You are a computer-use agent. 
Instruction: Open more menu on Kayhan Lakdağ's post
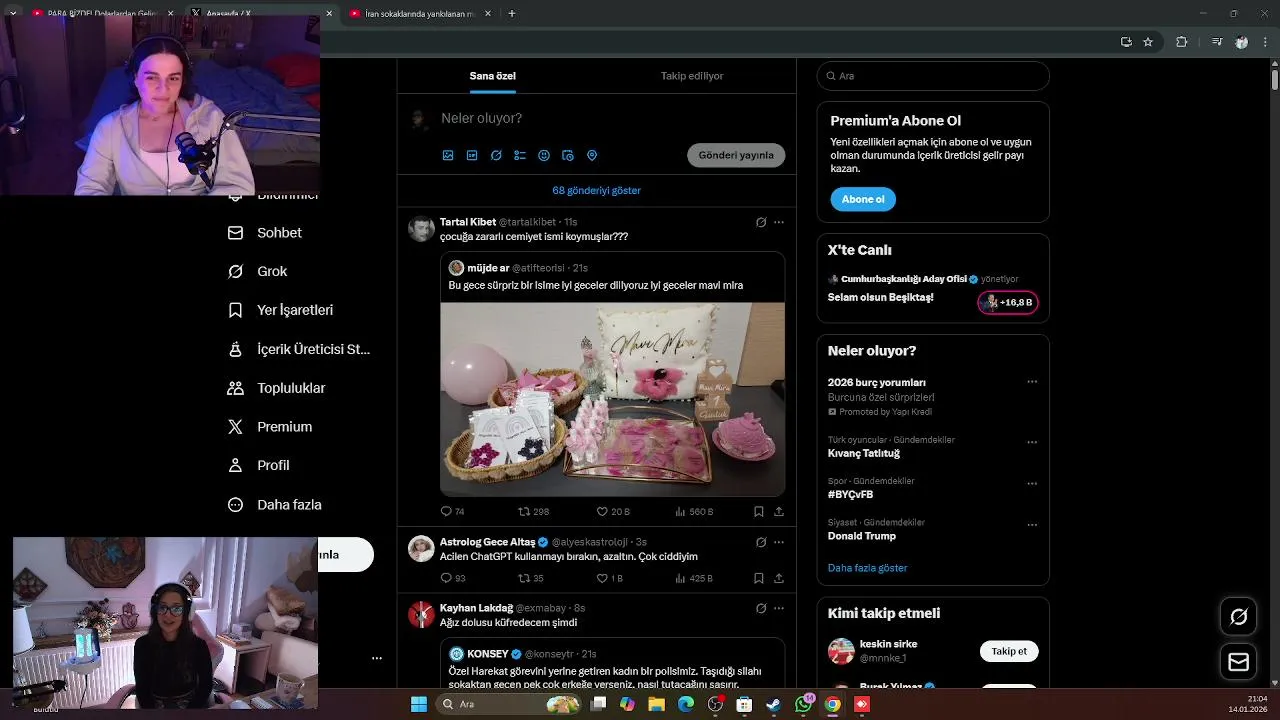779,608
